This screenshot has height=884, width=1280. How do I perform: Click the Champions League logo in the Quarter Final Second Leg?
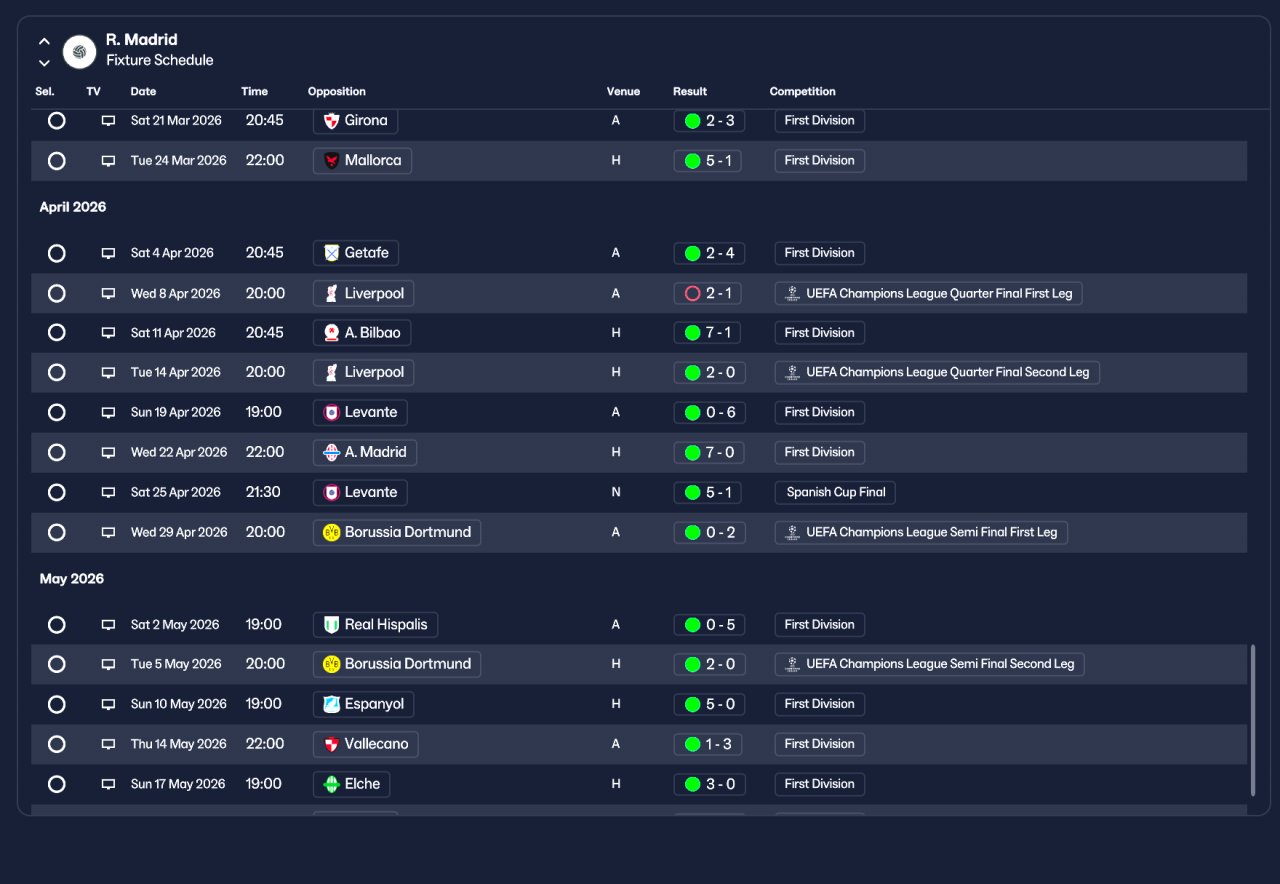point(793,373)
